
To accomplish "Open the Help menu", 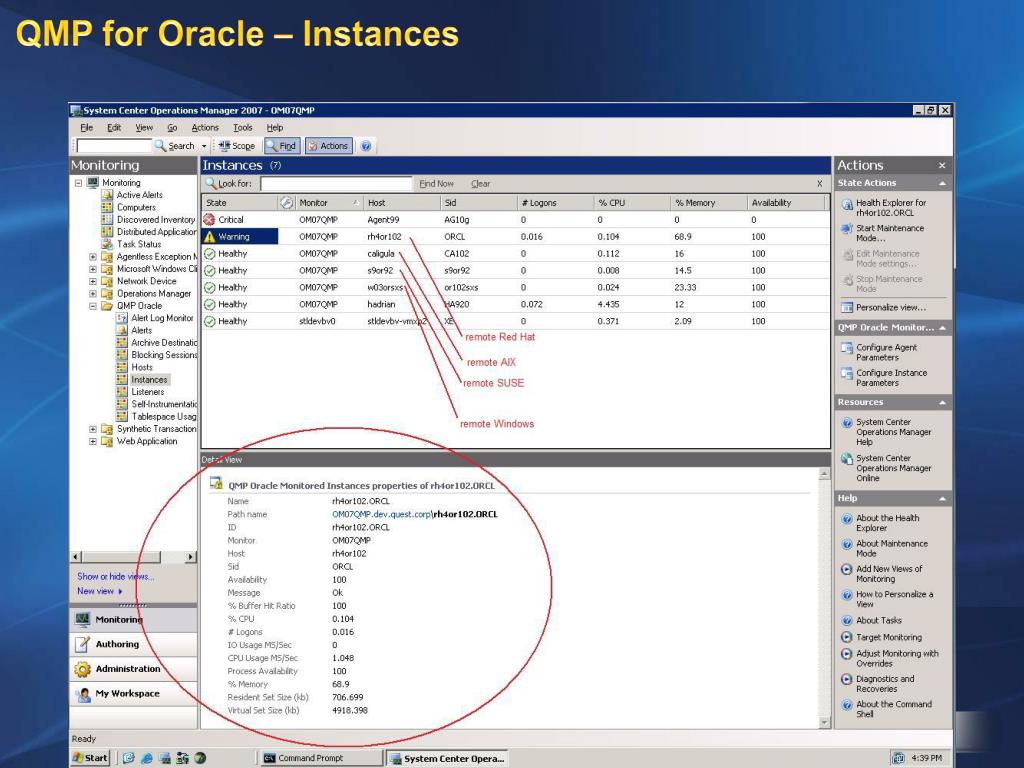I will (x=274, y=128).
